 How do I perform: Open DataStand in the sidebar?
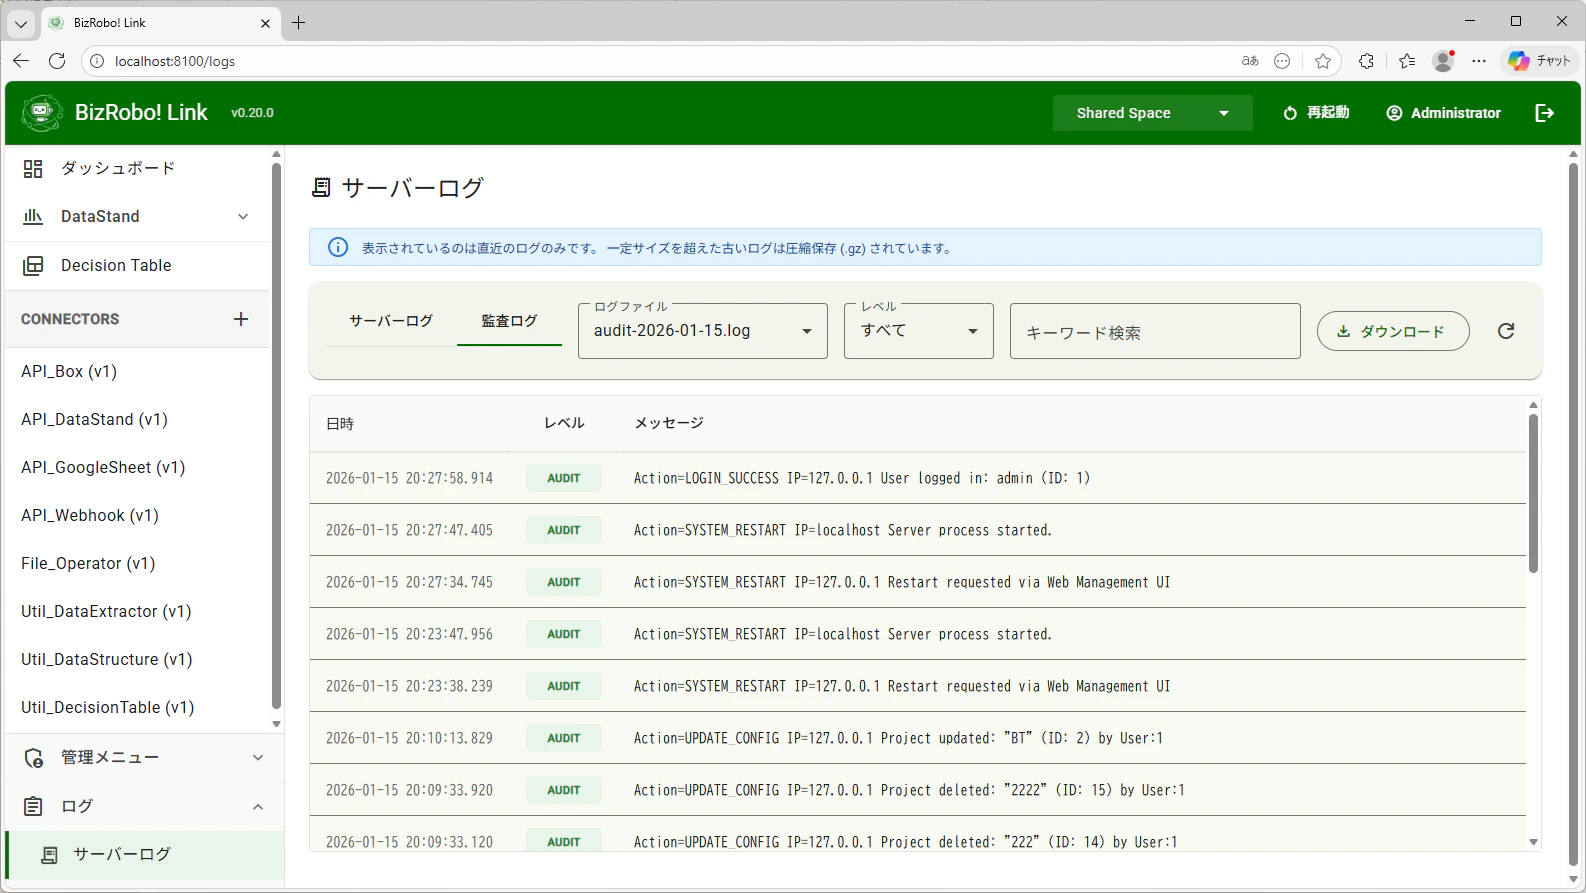pyautogui.click(x=138, y=217)
